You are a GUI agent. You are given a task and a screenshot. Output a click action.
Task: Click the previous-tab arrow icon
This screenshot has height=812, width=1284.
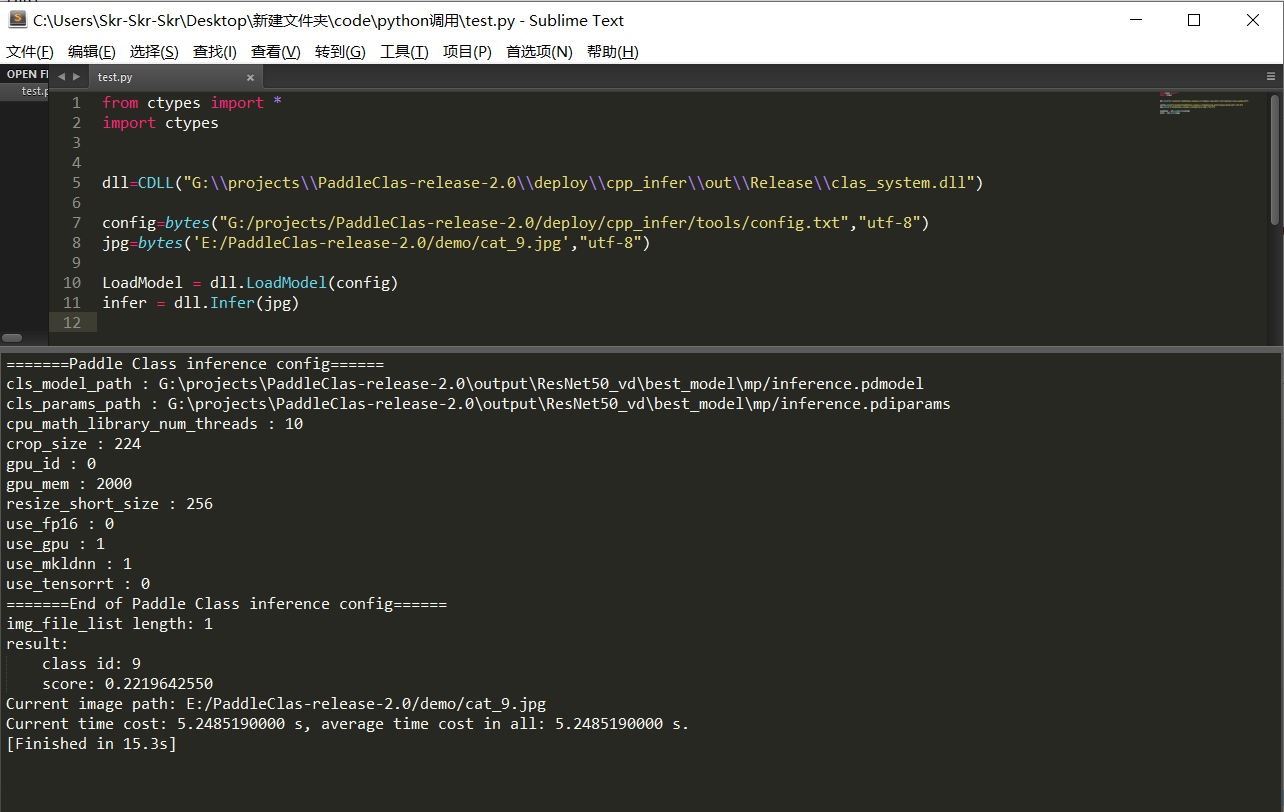(60, 75)
